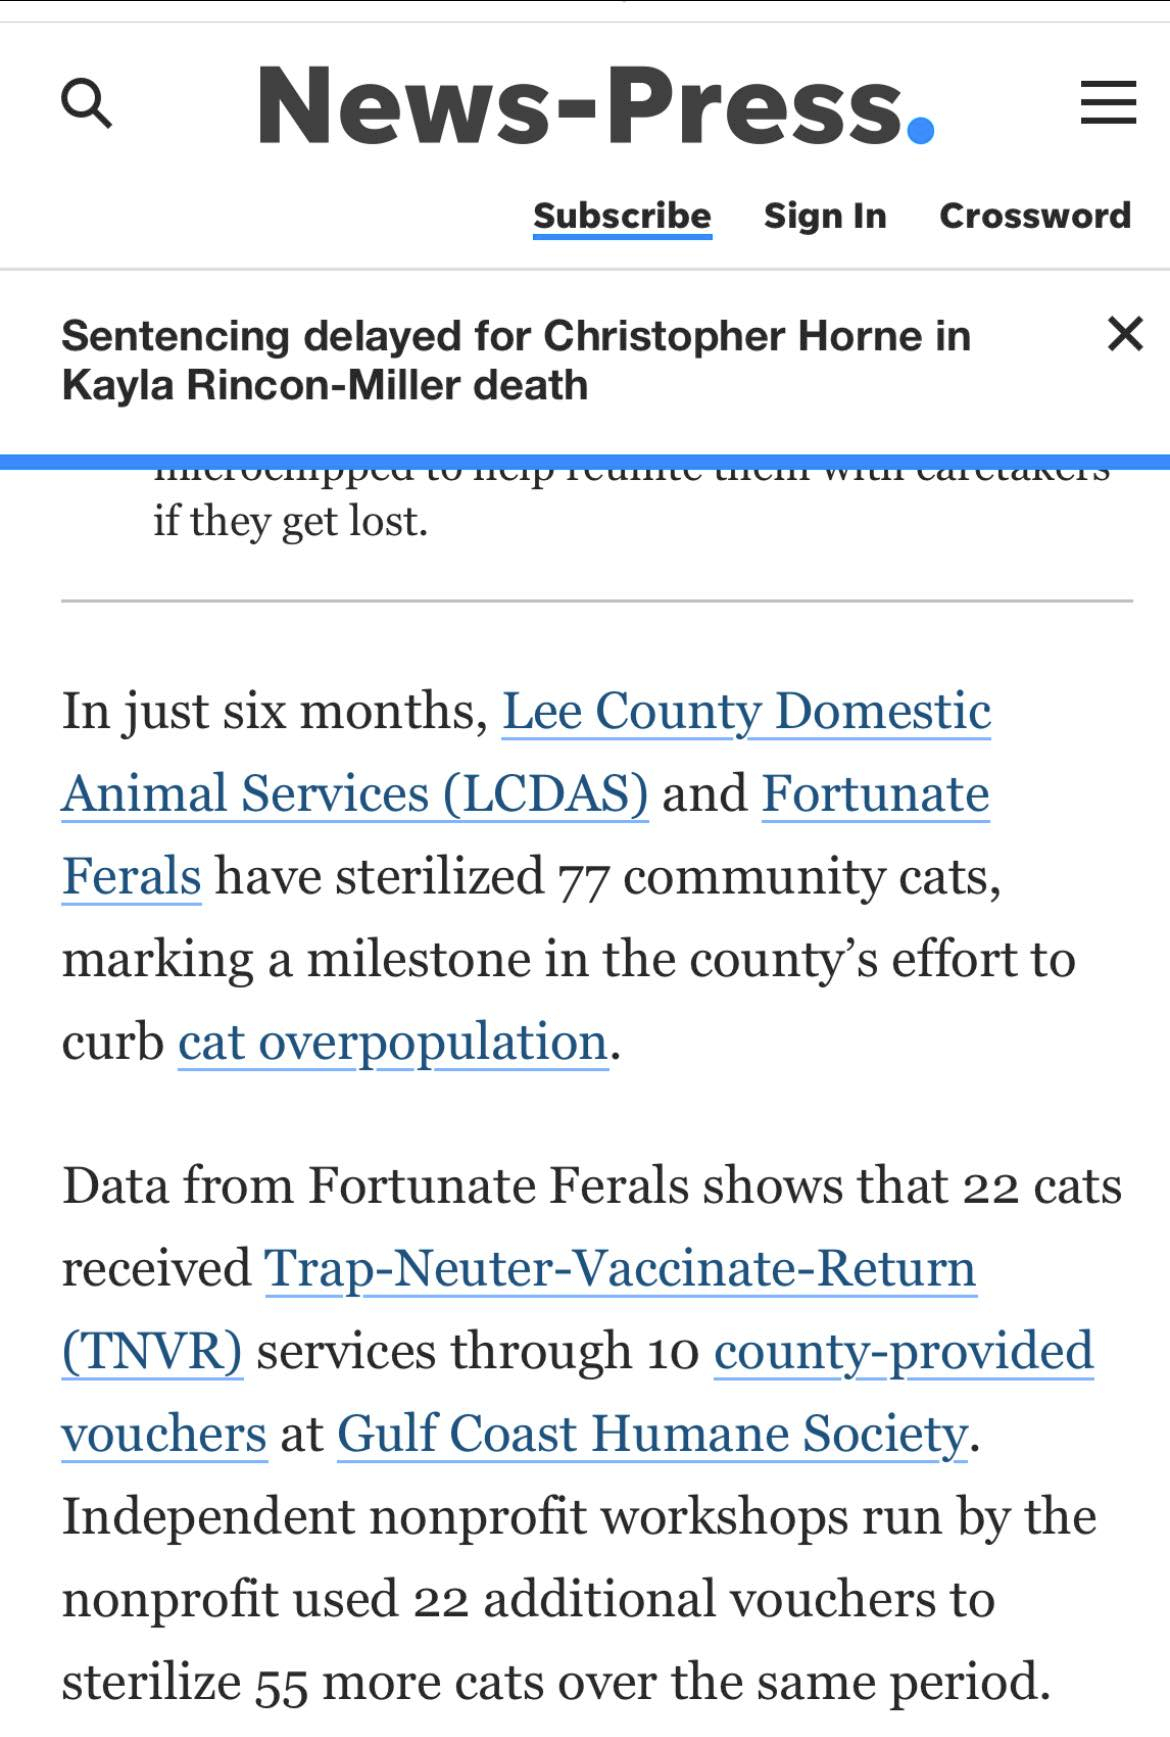Image resolution: width=1170 pixels, height=1737 pixels.
Task: Open the hamburger navigation menu
Action: pos(1108,103)
